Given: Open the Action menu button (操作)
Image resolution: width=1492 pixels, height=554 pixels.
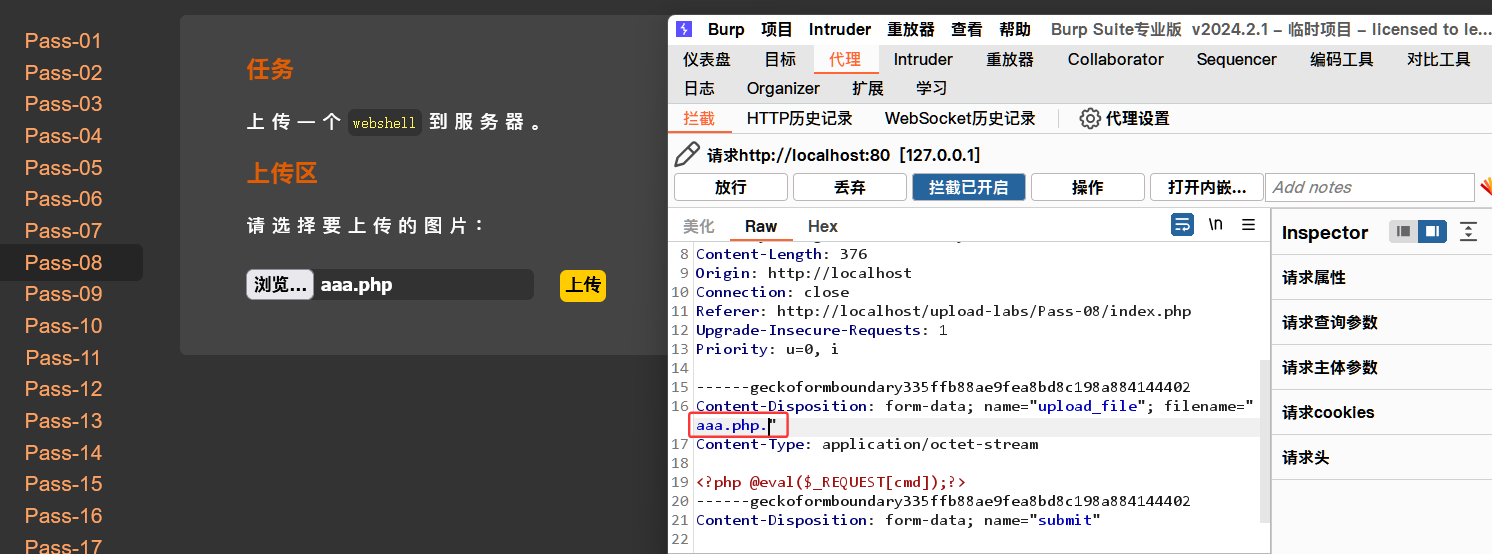Looking at the screenshot, I should pos(1087,187).
